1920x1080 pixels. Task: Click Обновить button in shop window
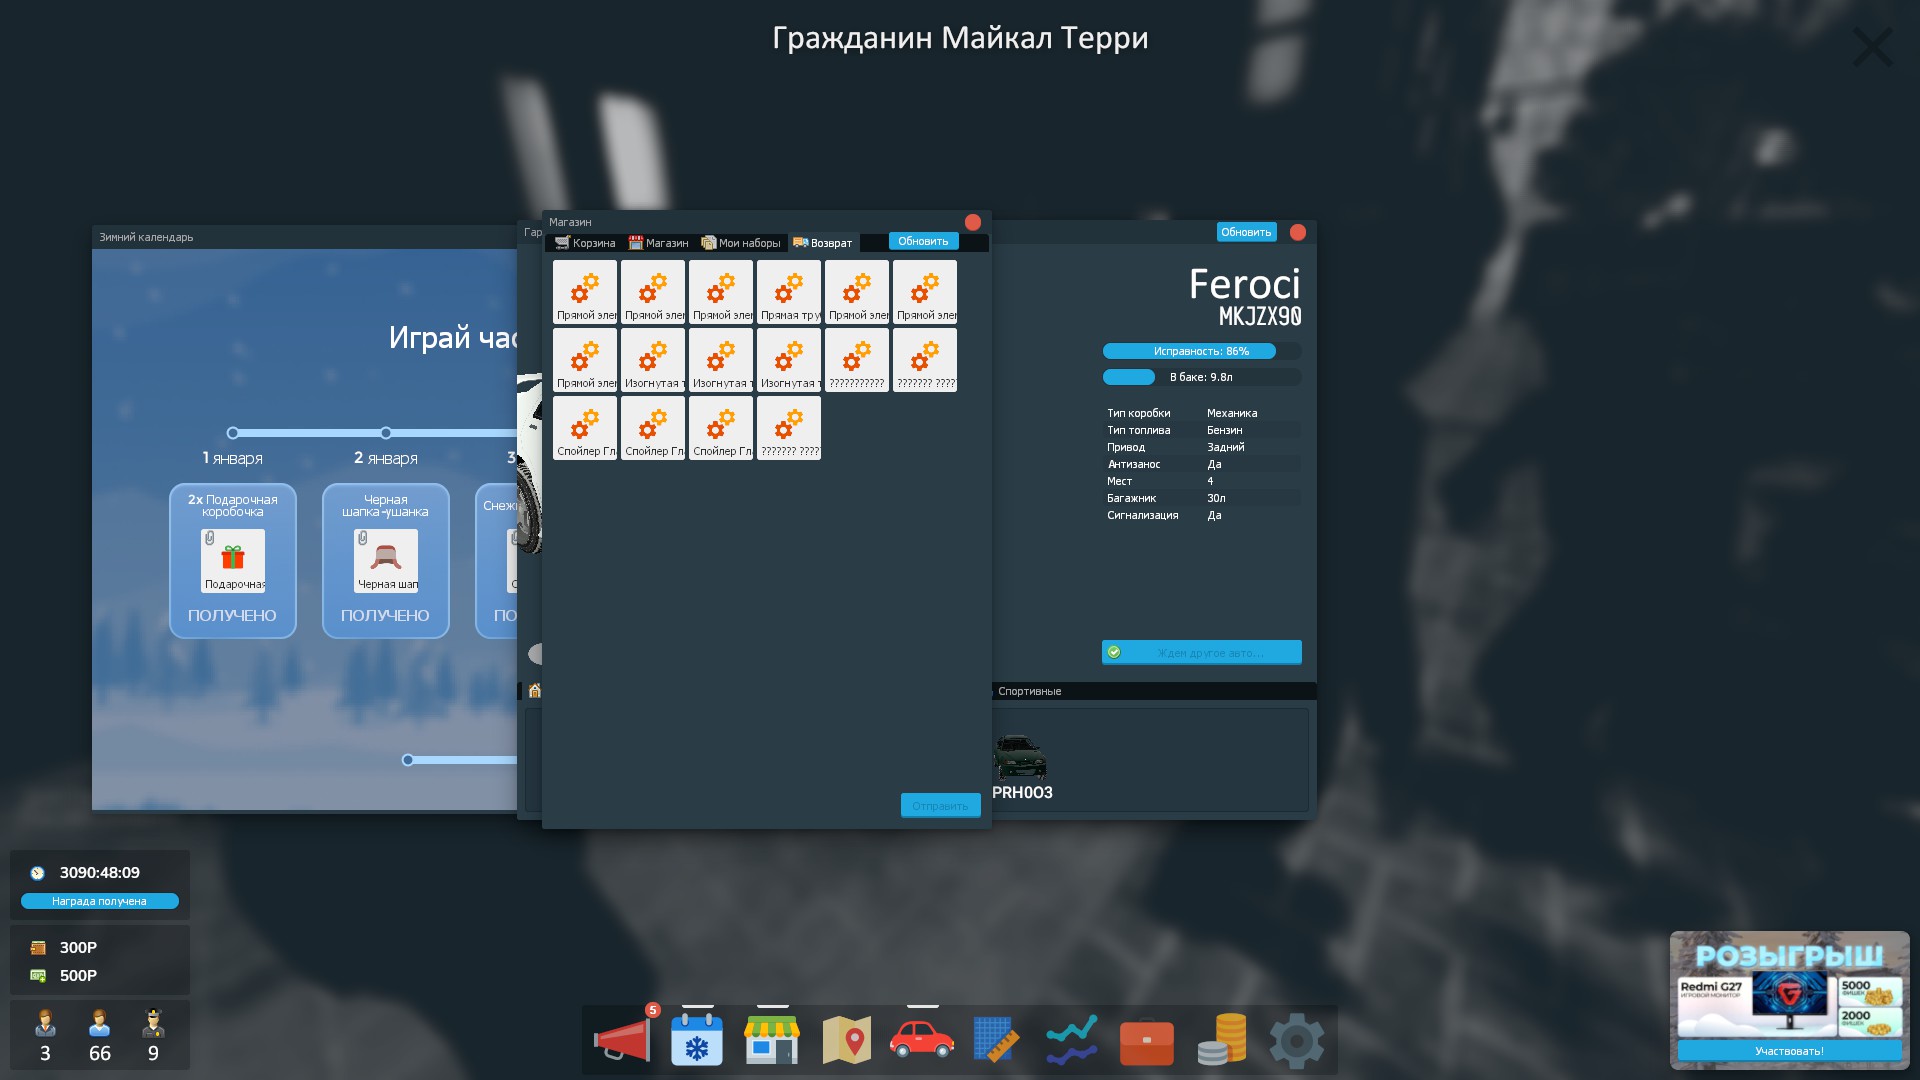click(923, 241)
